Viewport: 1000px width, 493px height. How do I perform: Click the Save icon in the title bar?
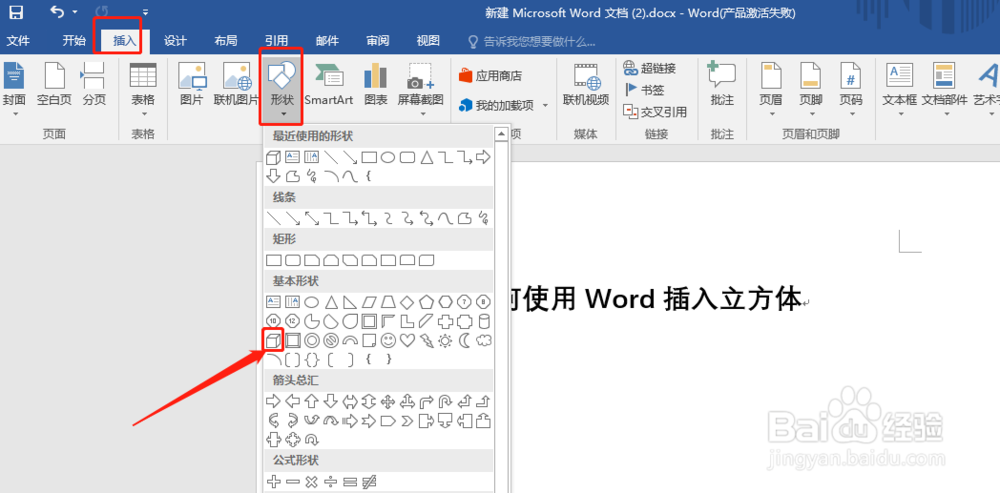[x=15, y=11]
